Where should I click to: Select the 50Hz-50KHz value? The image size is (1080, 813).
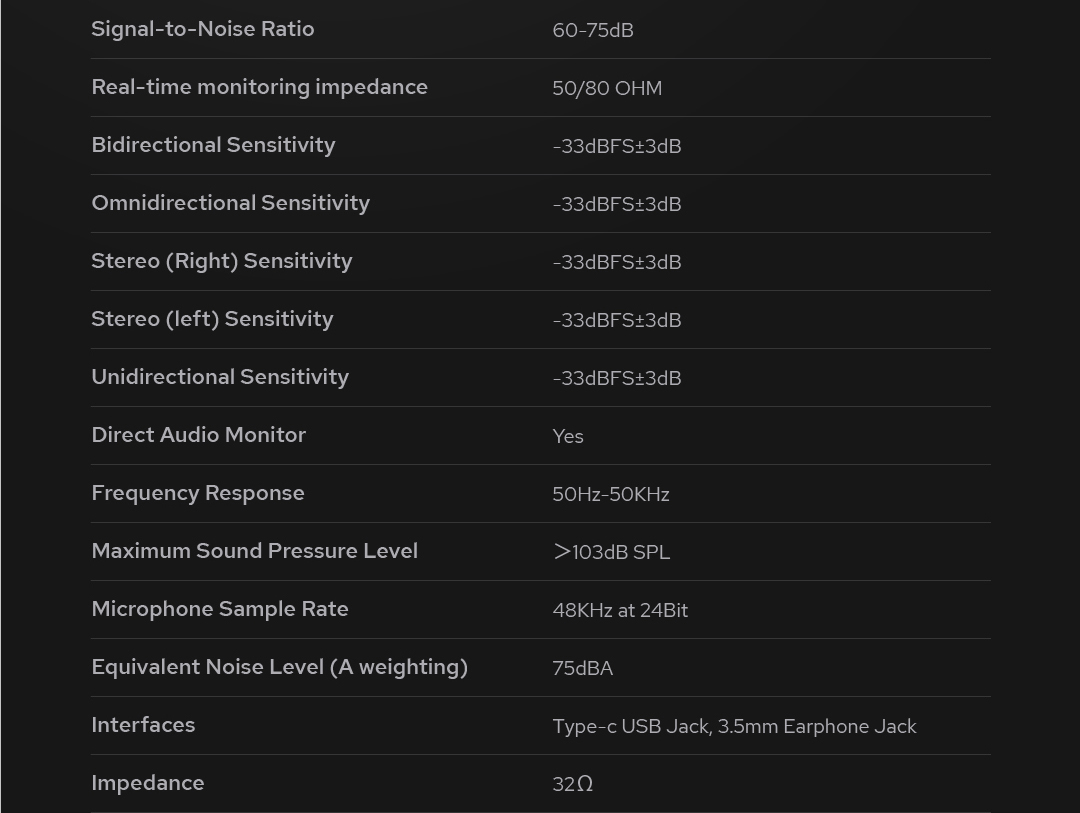610,494
